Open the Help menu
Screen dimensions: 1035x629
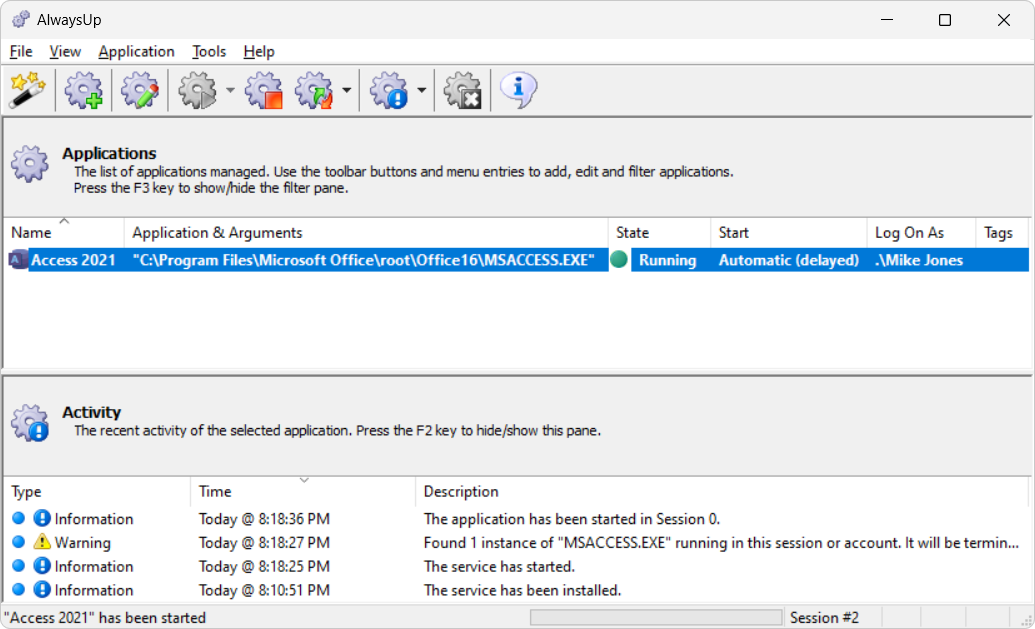[259, 51]
